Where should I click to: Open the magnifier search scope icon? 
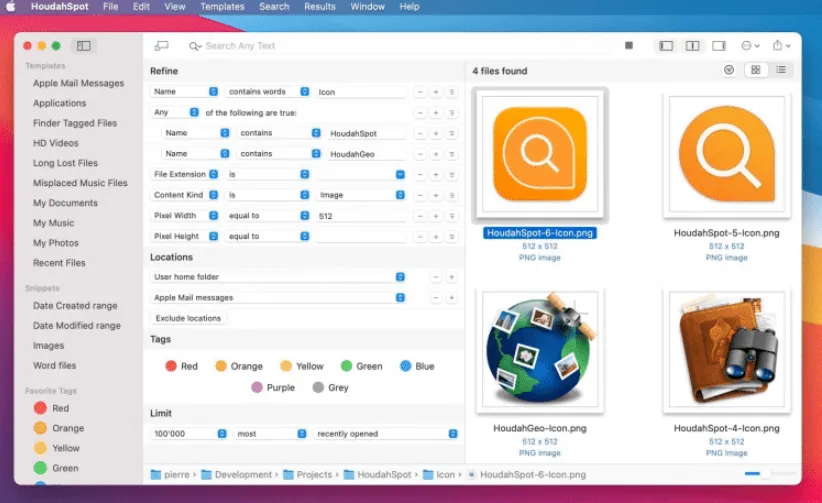click(x=195, y=46)
